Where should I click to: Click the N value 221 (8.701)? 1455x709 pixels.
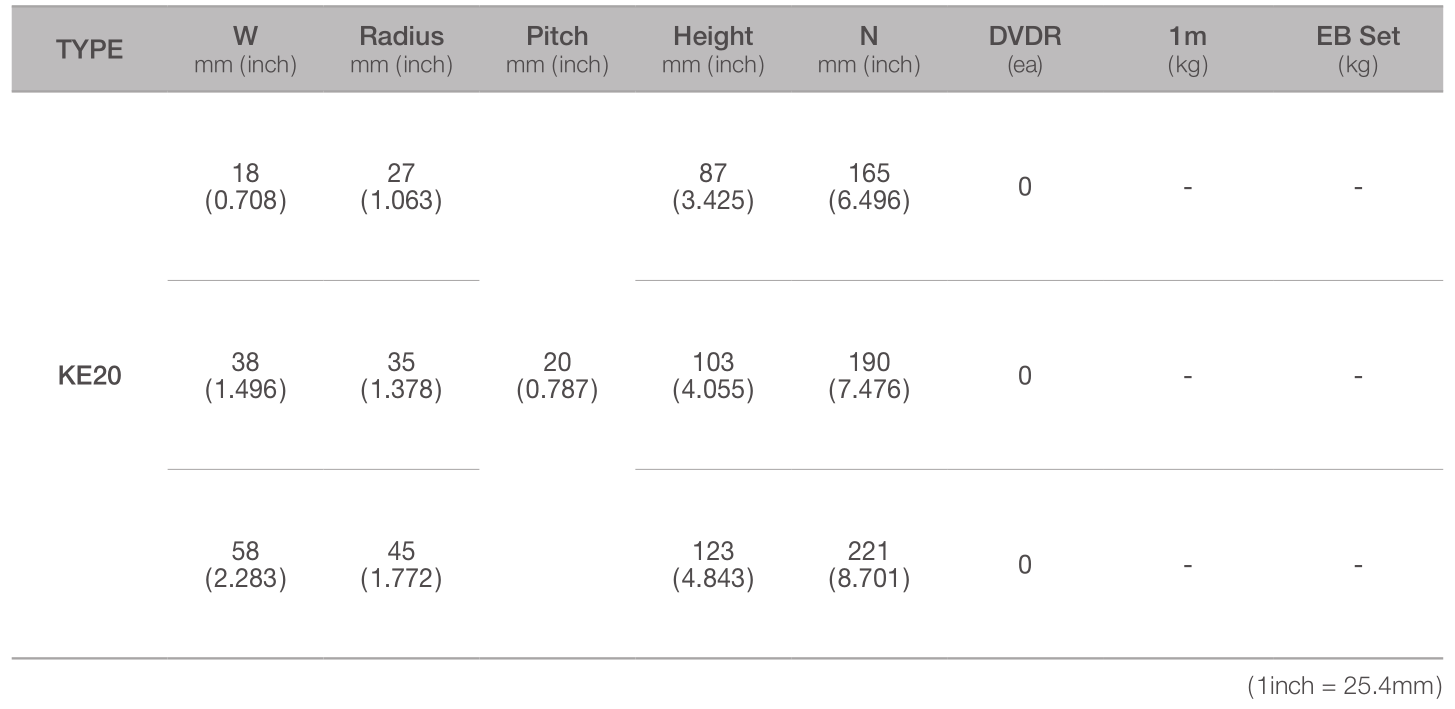point(869,565)
